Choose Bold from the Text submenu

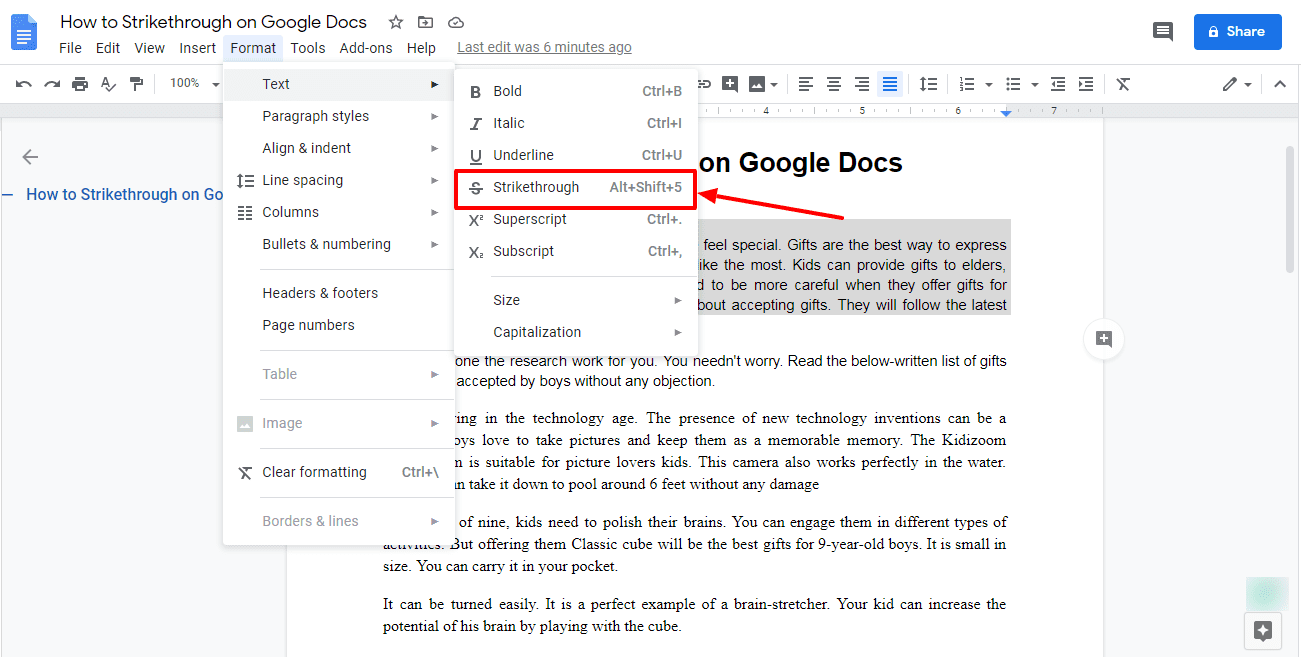[x=575, y=91]
